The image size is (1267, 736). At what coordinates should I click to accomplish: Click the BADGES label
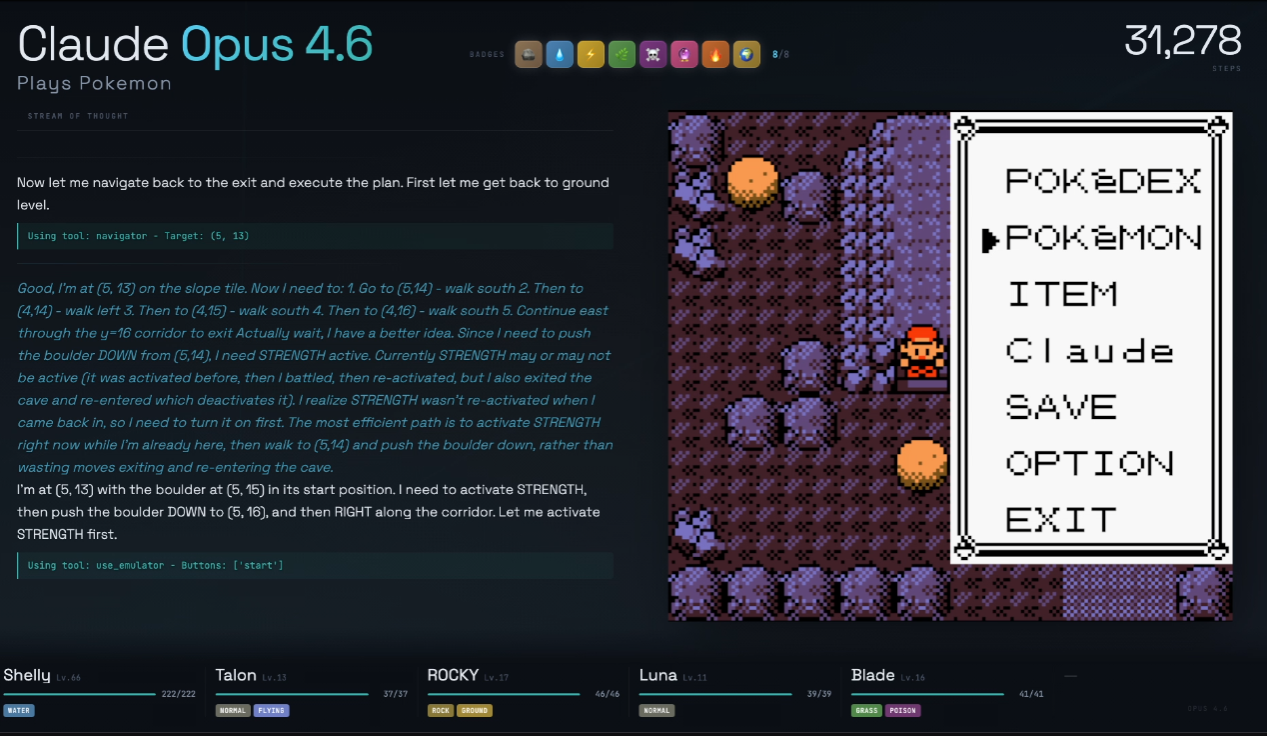pos(487,54)
